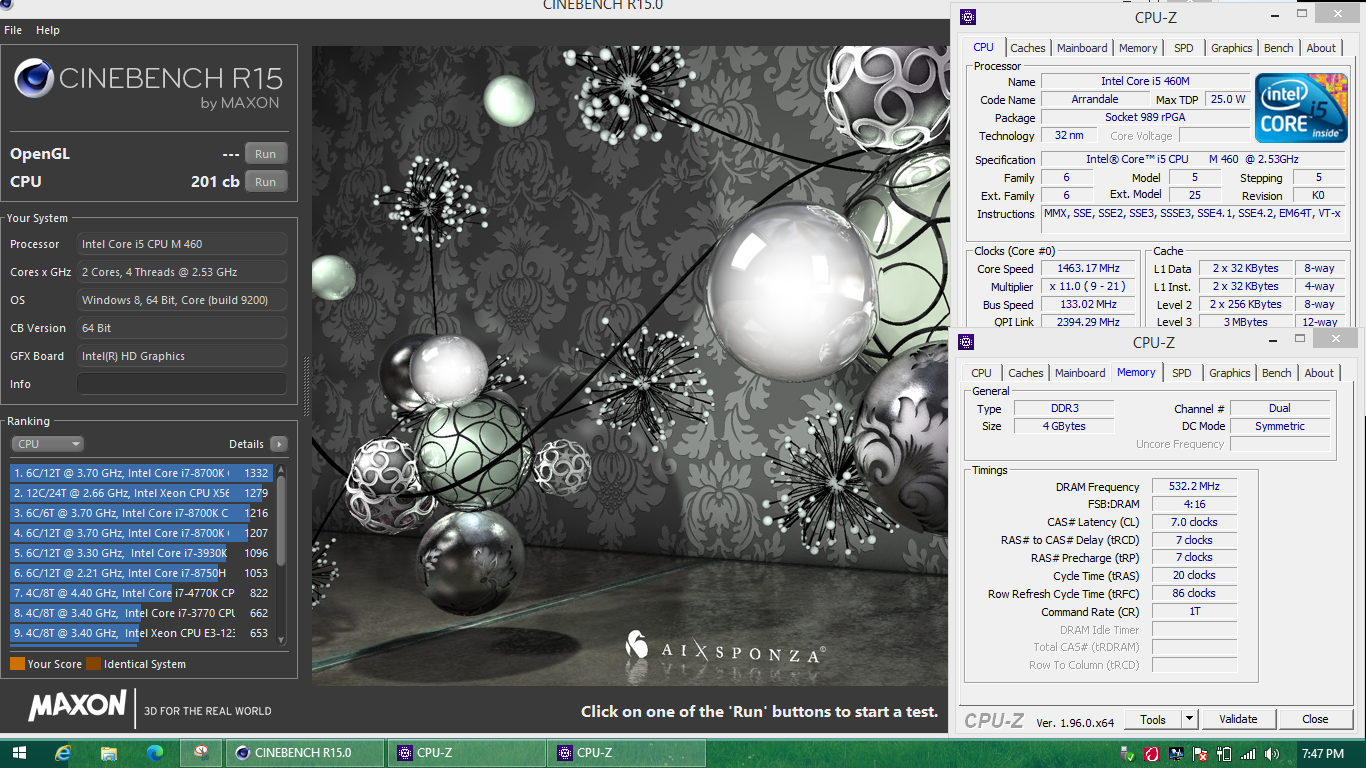Run the OpenGL benchmark
Viewport: 1366px width, 768px height.
point(265,154)
